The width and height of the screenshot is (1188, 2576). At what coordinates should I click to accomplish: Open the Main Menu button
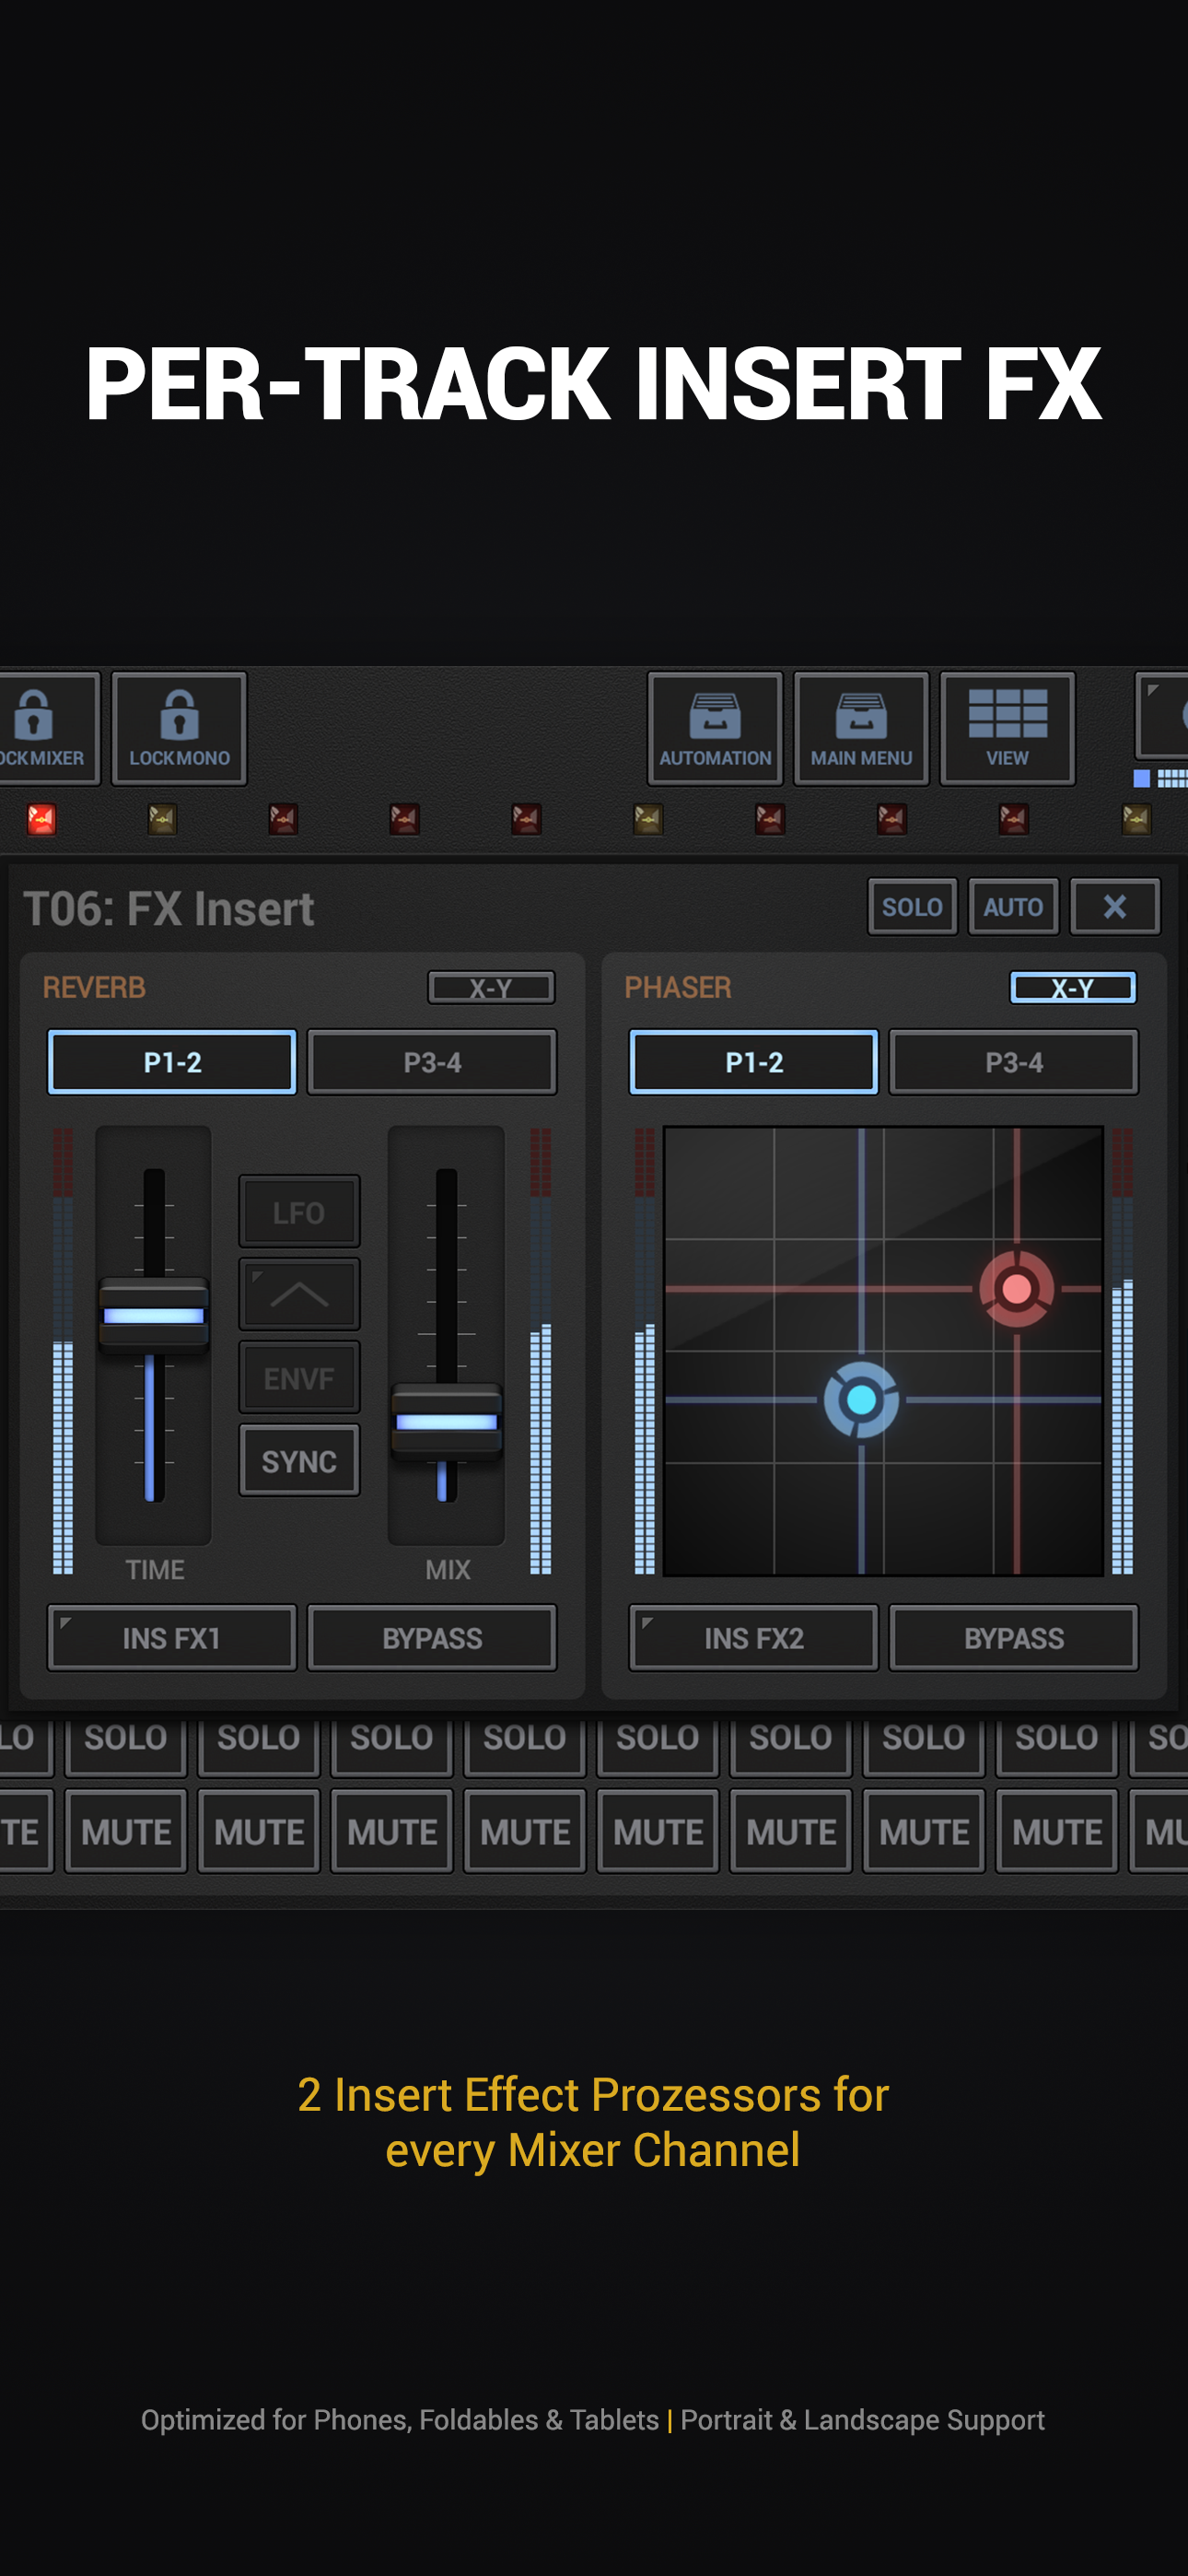click(x=861, y=728)
